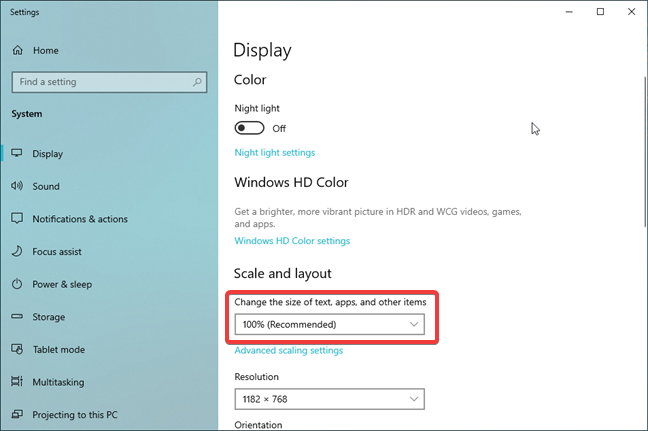648x431 pixels.
Task: Click the 'Scale and layout' heading
Action: 283,274
